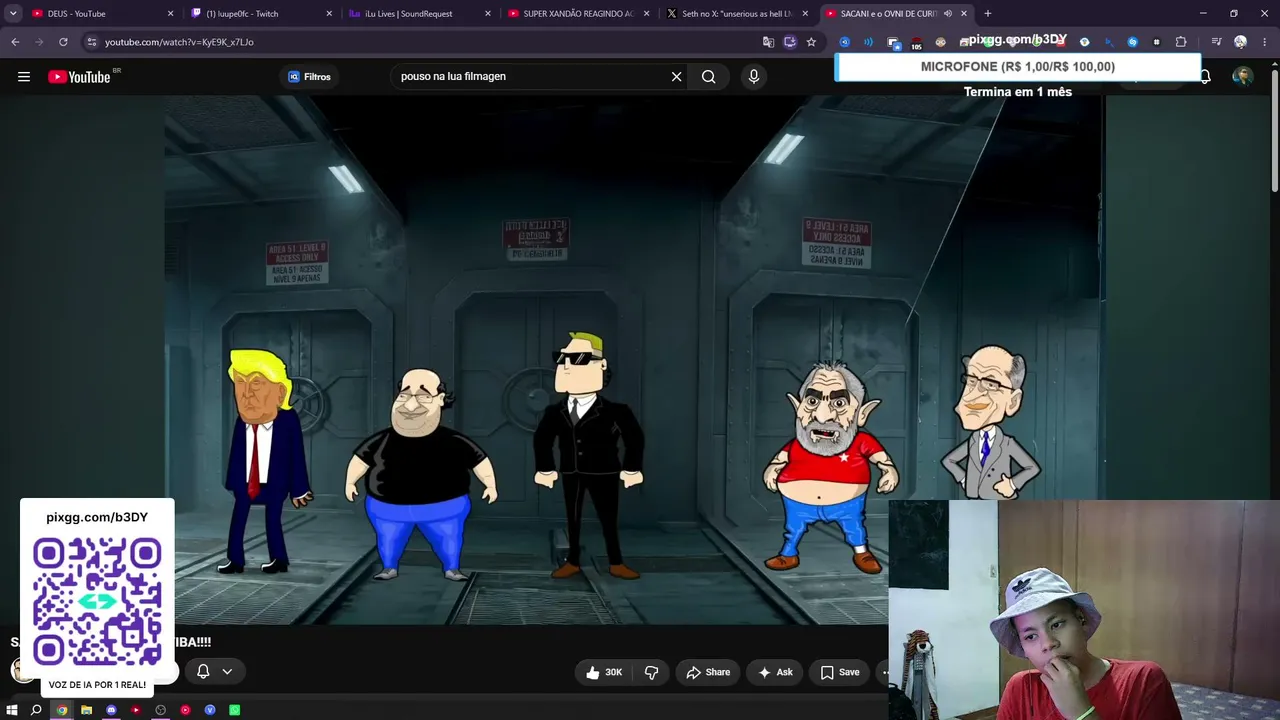1280x720 pixels.
Task: Open the media controls toolbar button
Action: (1216, 42)
